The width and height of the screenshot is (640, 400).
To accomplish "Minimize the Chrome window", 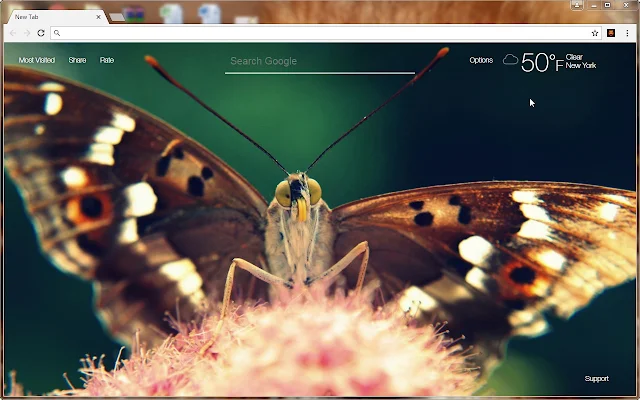I will click(593, 5).
